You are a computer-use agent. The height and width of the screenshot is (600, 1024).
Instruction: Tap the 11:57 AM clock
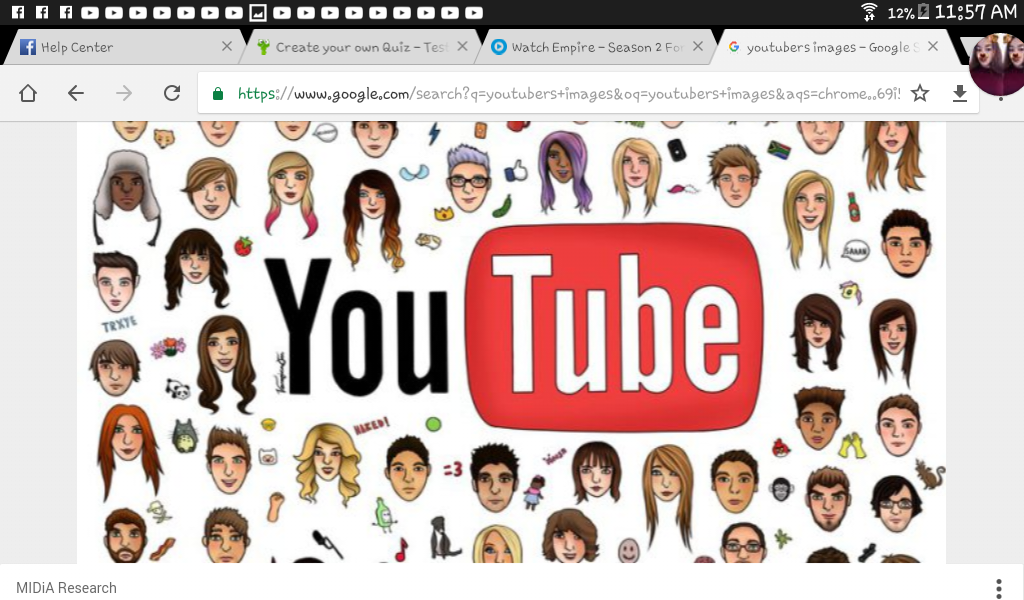tap(976, 12)
